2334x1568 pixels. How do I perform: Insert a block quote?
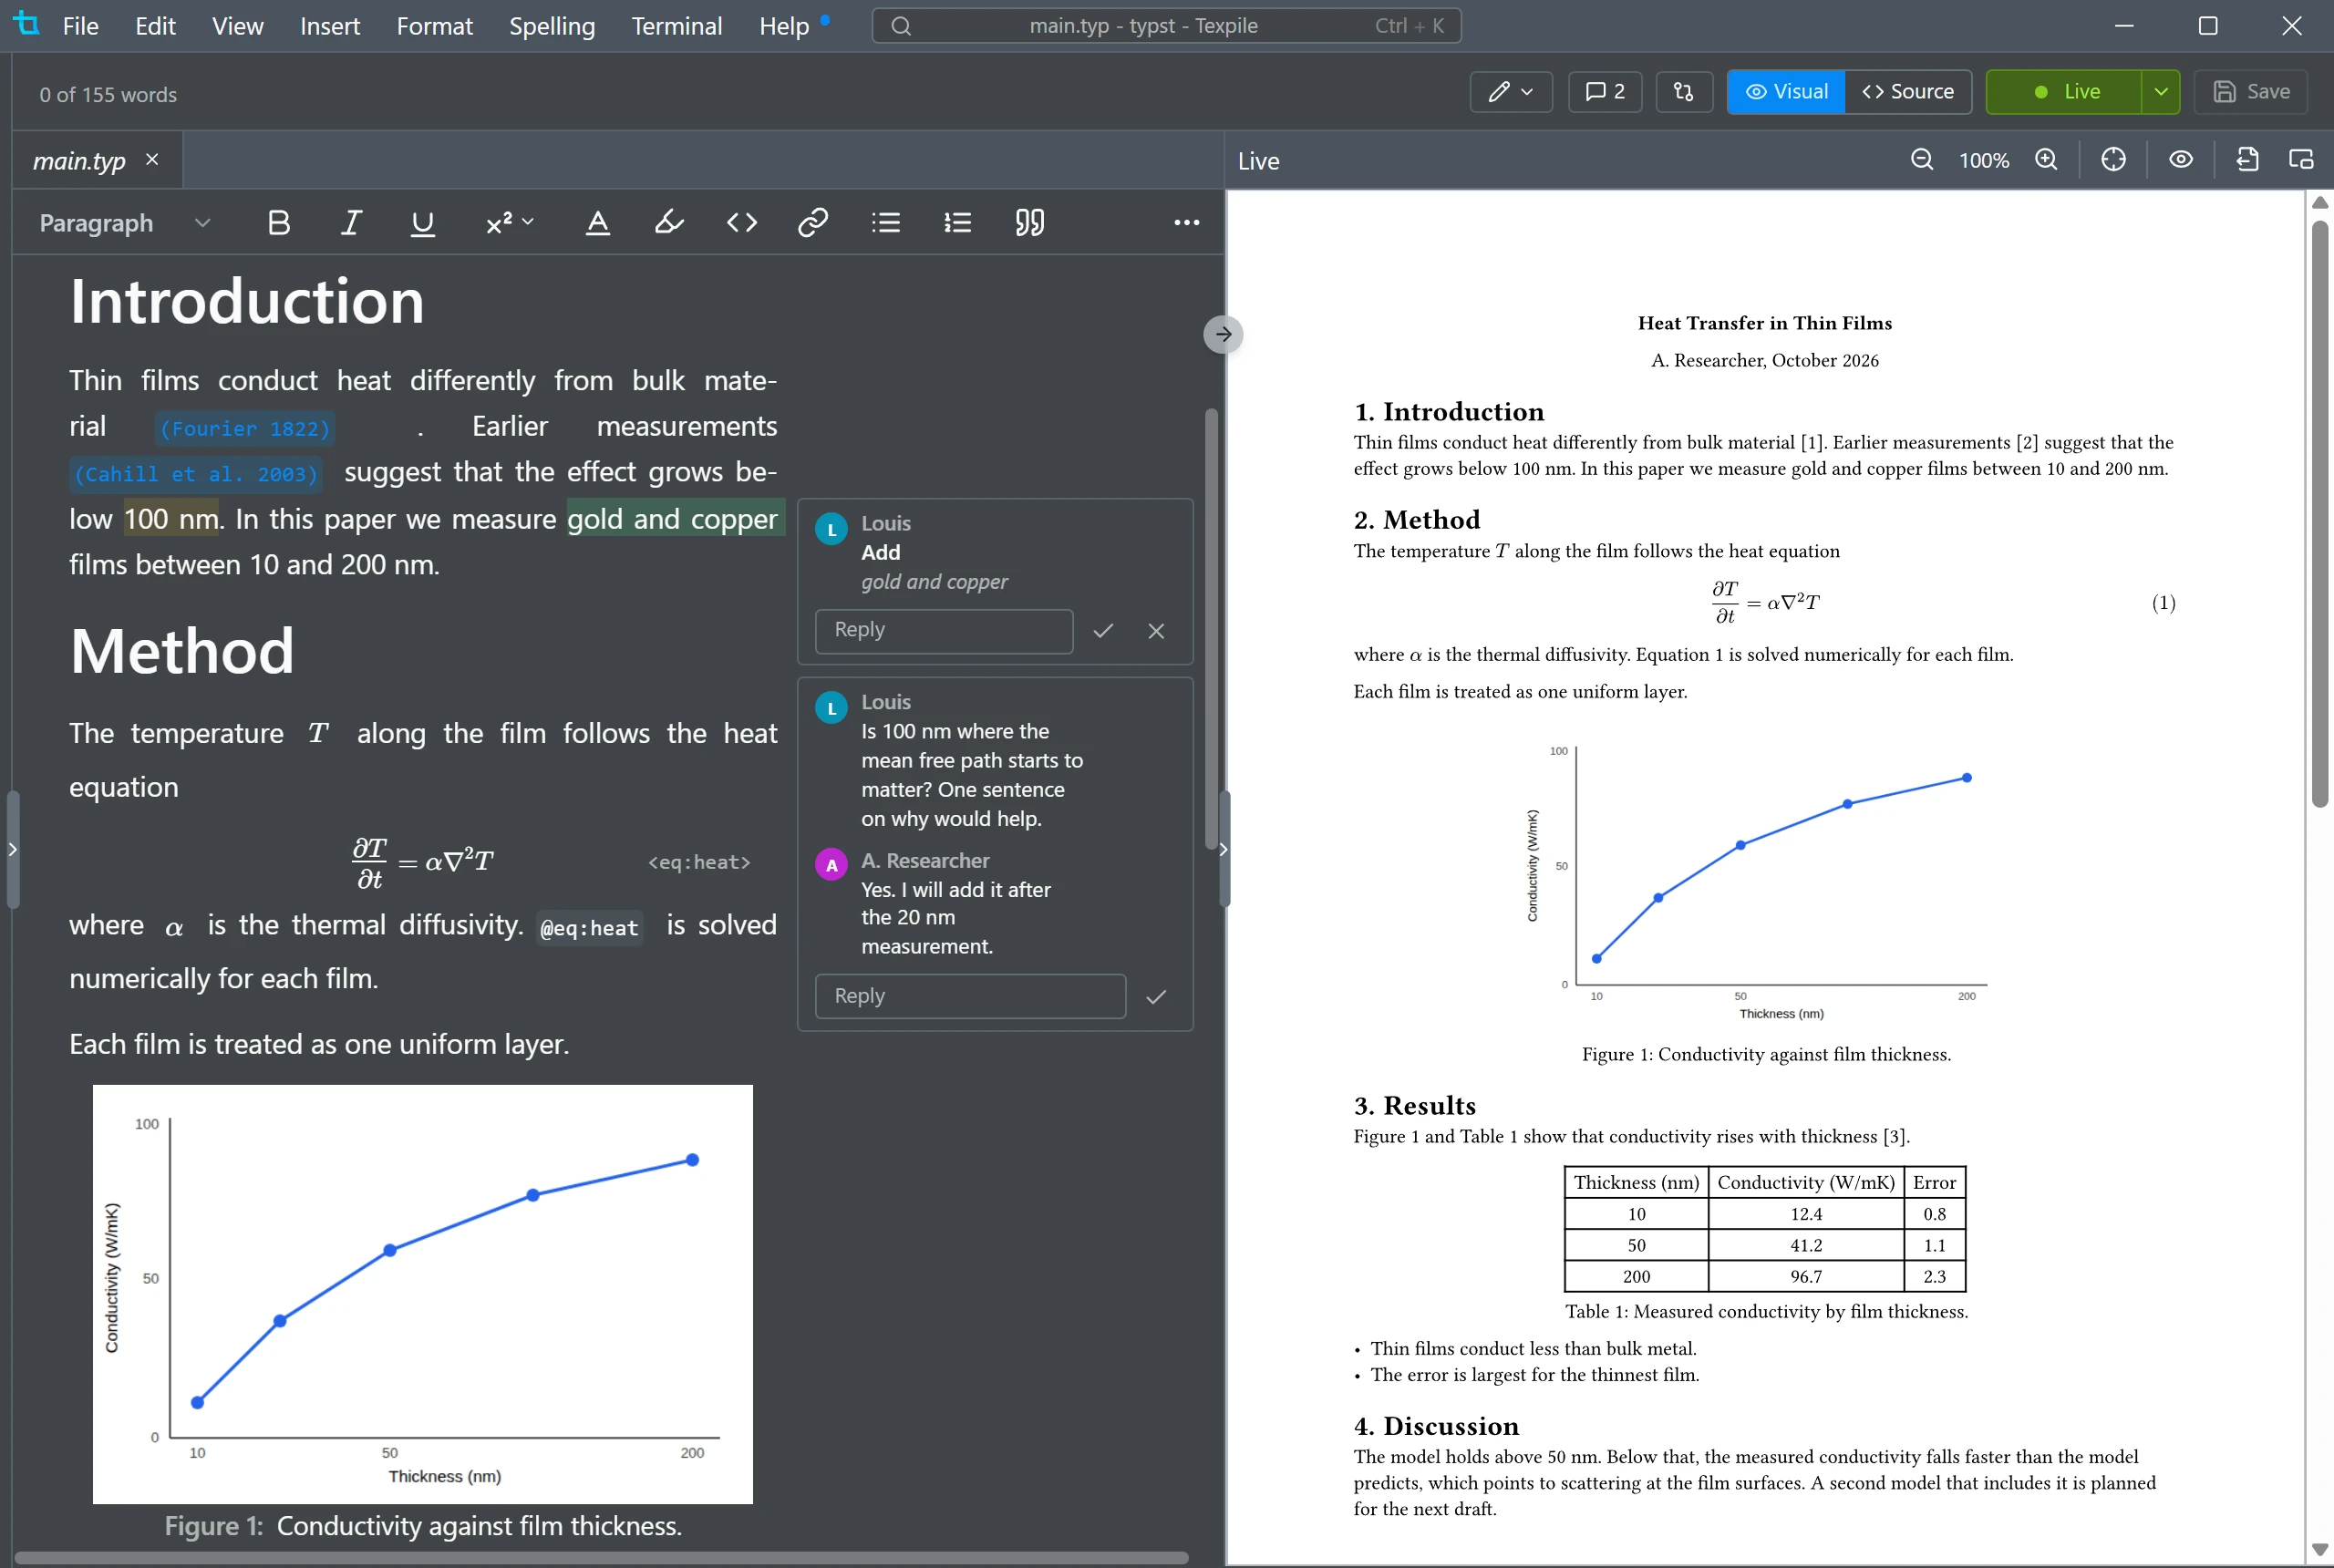click(x=1030, y=222)
